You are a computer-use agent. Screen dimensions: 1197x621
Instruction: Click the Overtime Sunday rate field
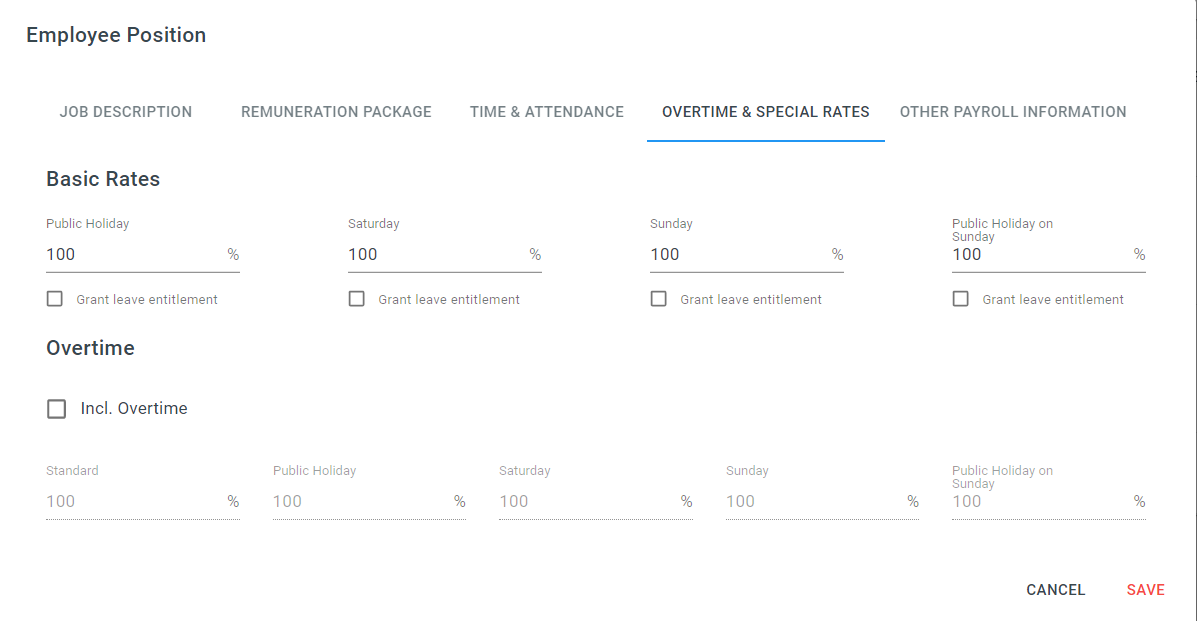pos(822,502)
